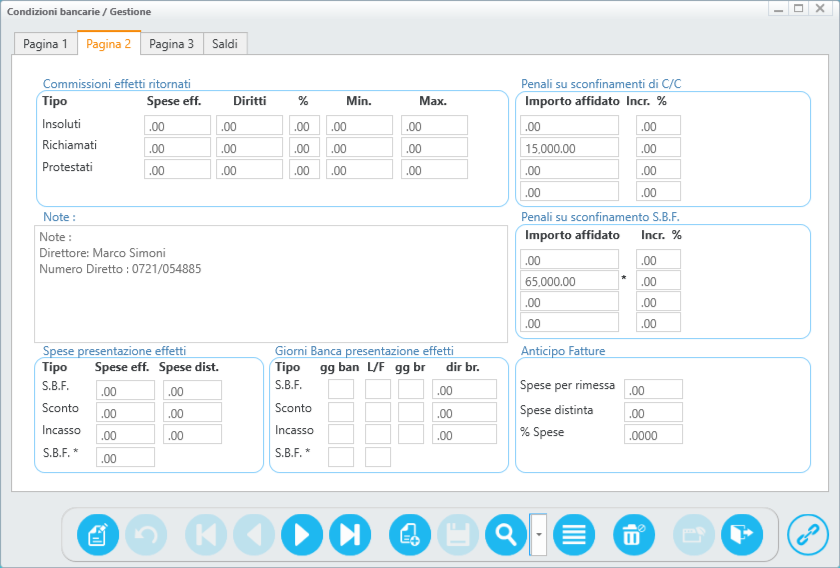Viewport: 840px width, 568px height.
Task: Click the chain link icon
Action: [x=808, y=534]
